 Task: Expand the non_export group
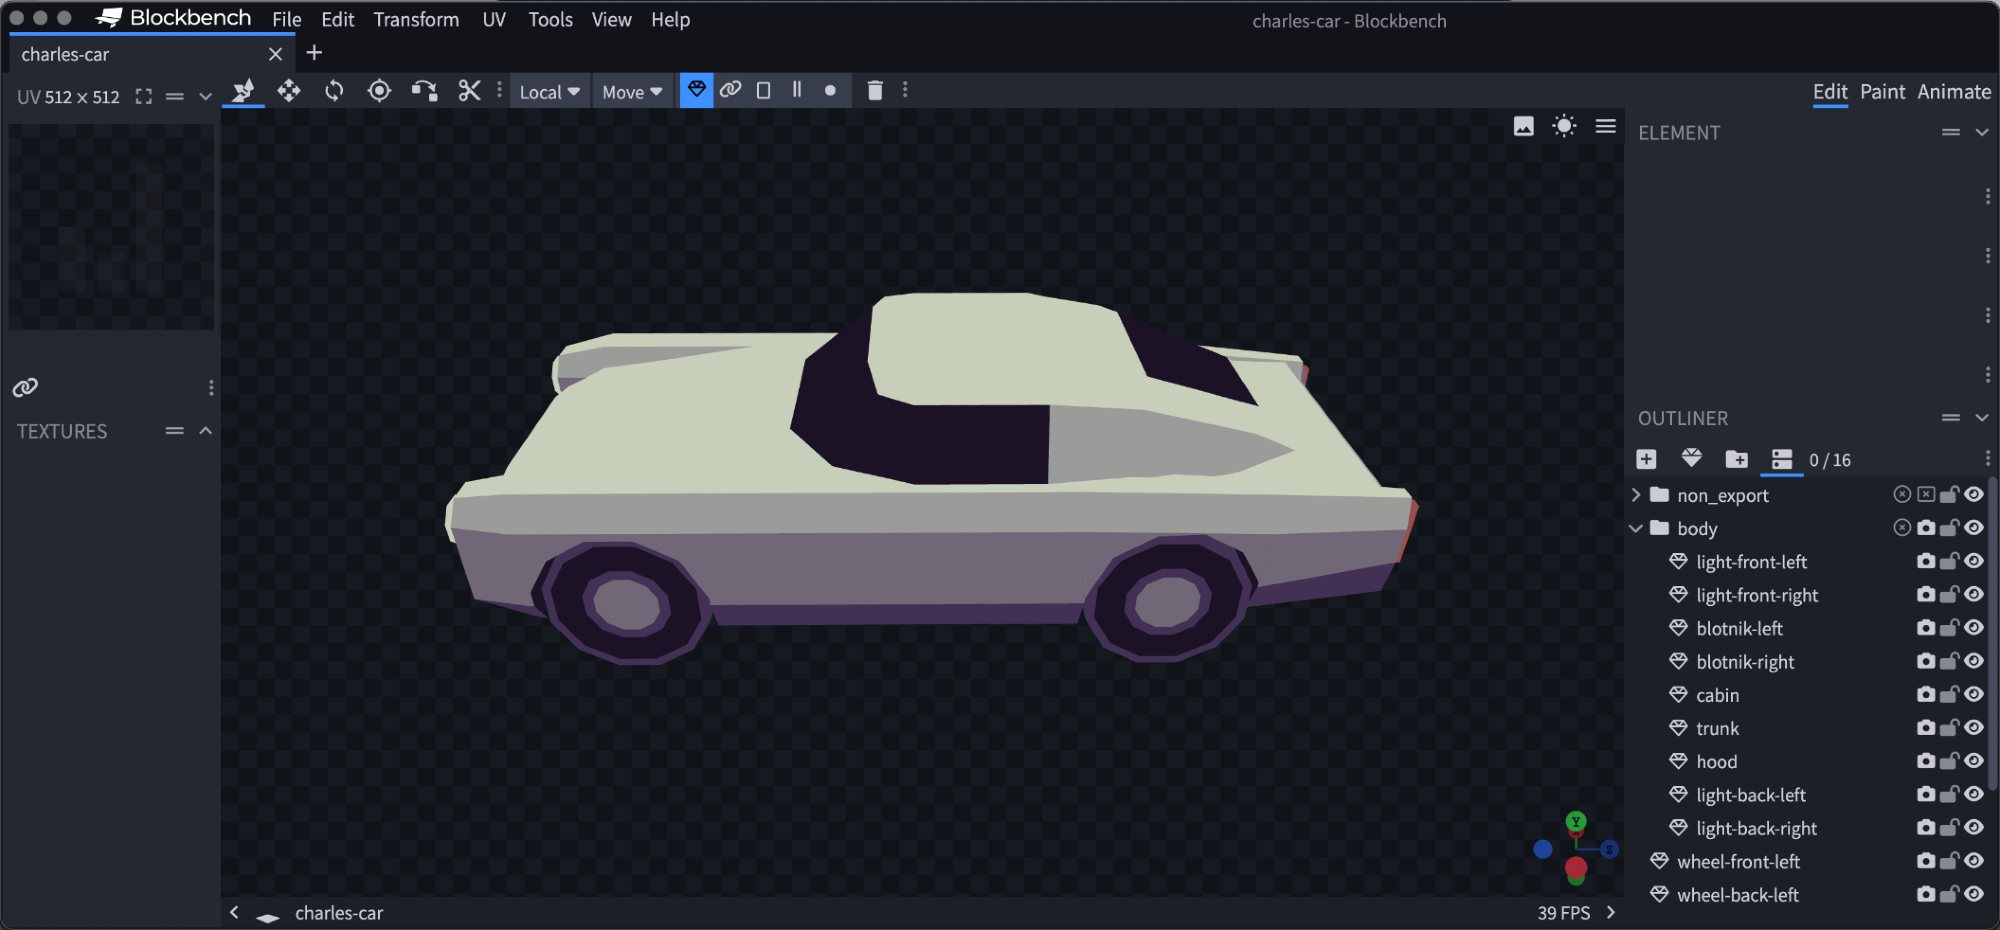click(x=1636, y=495)
